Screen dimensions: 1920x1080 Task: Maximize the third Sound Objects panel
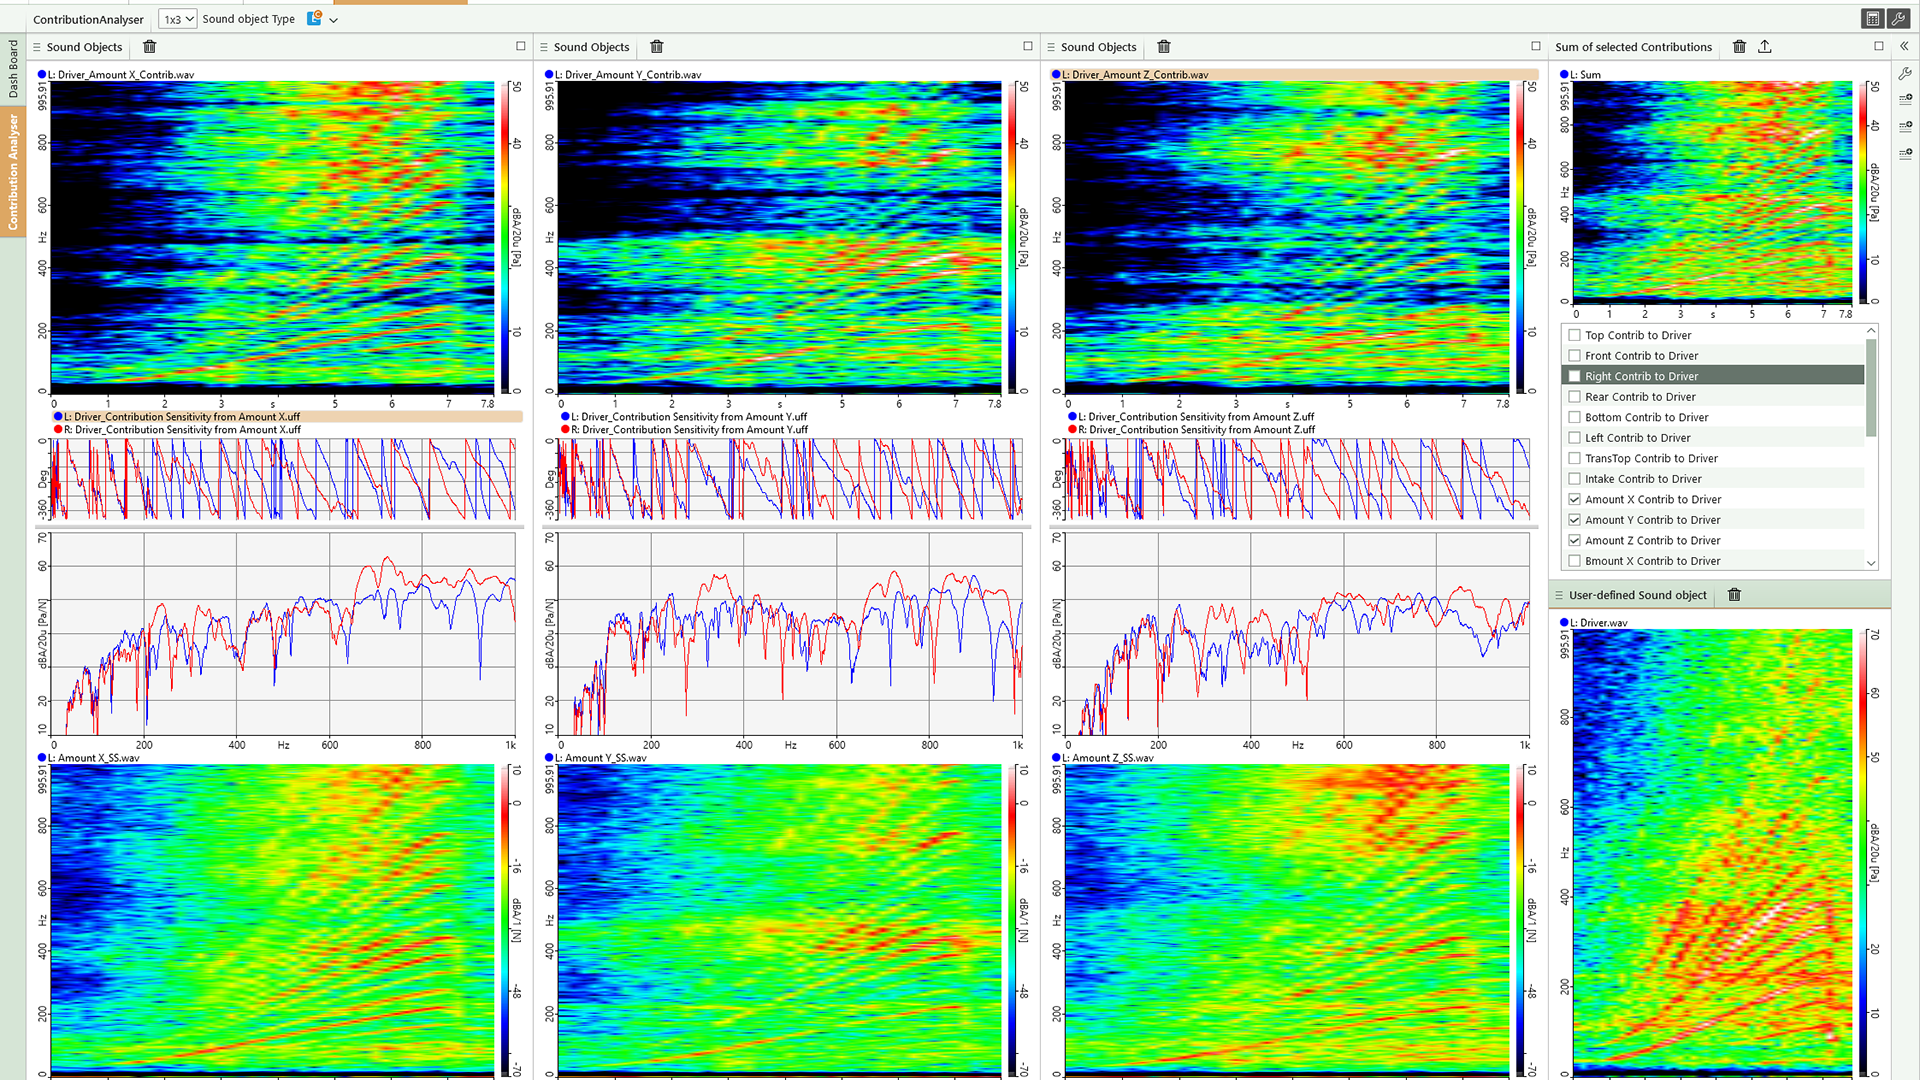tap(1536, 46)
